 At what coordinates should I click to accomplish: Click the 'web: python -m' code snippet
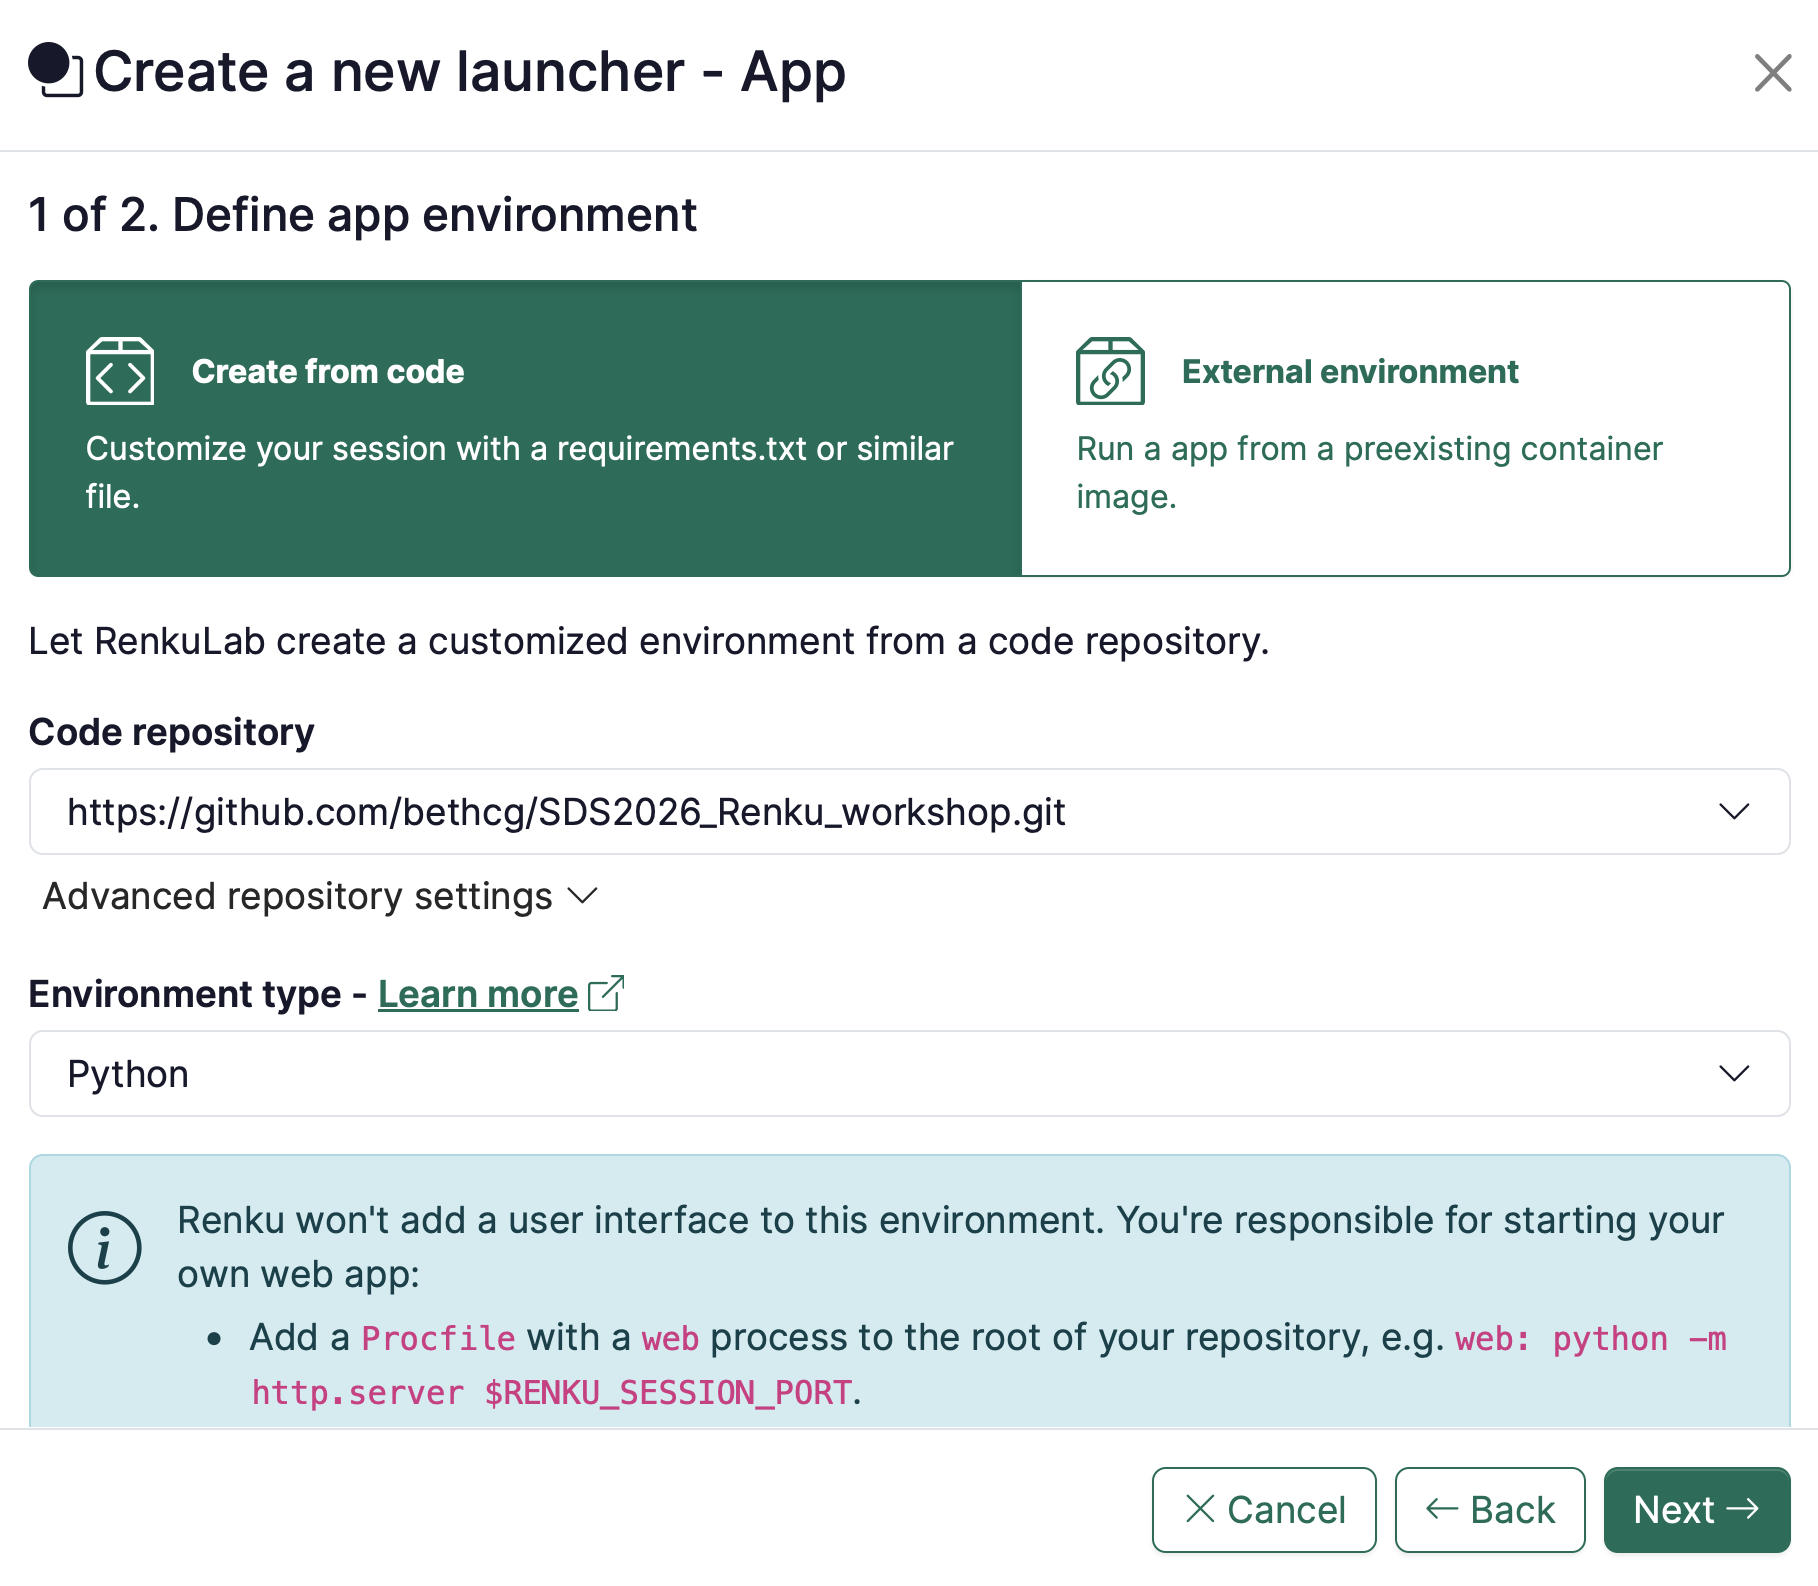point(1590,1338)
